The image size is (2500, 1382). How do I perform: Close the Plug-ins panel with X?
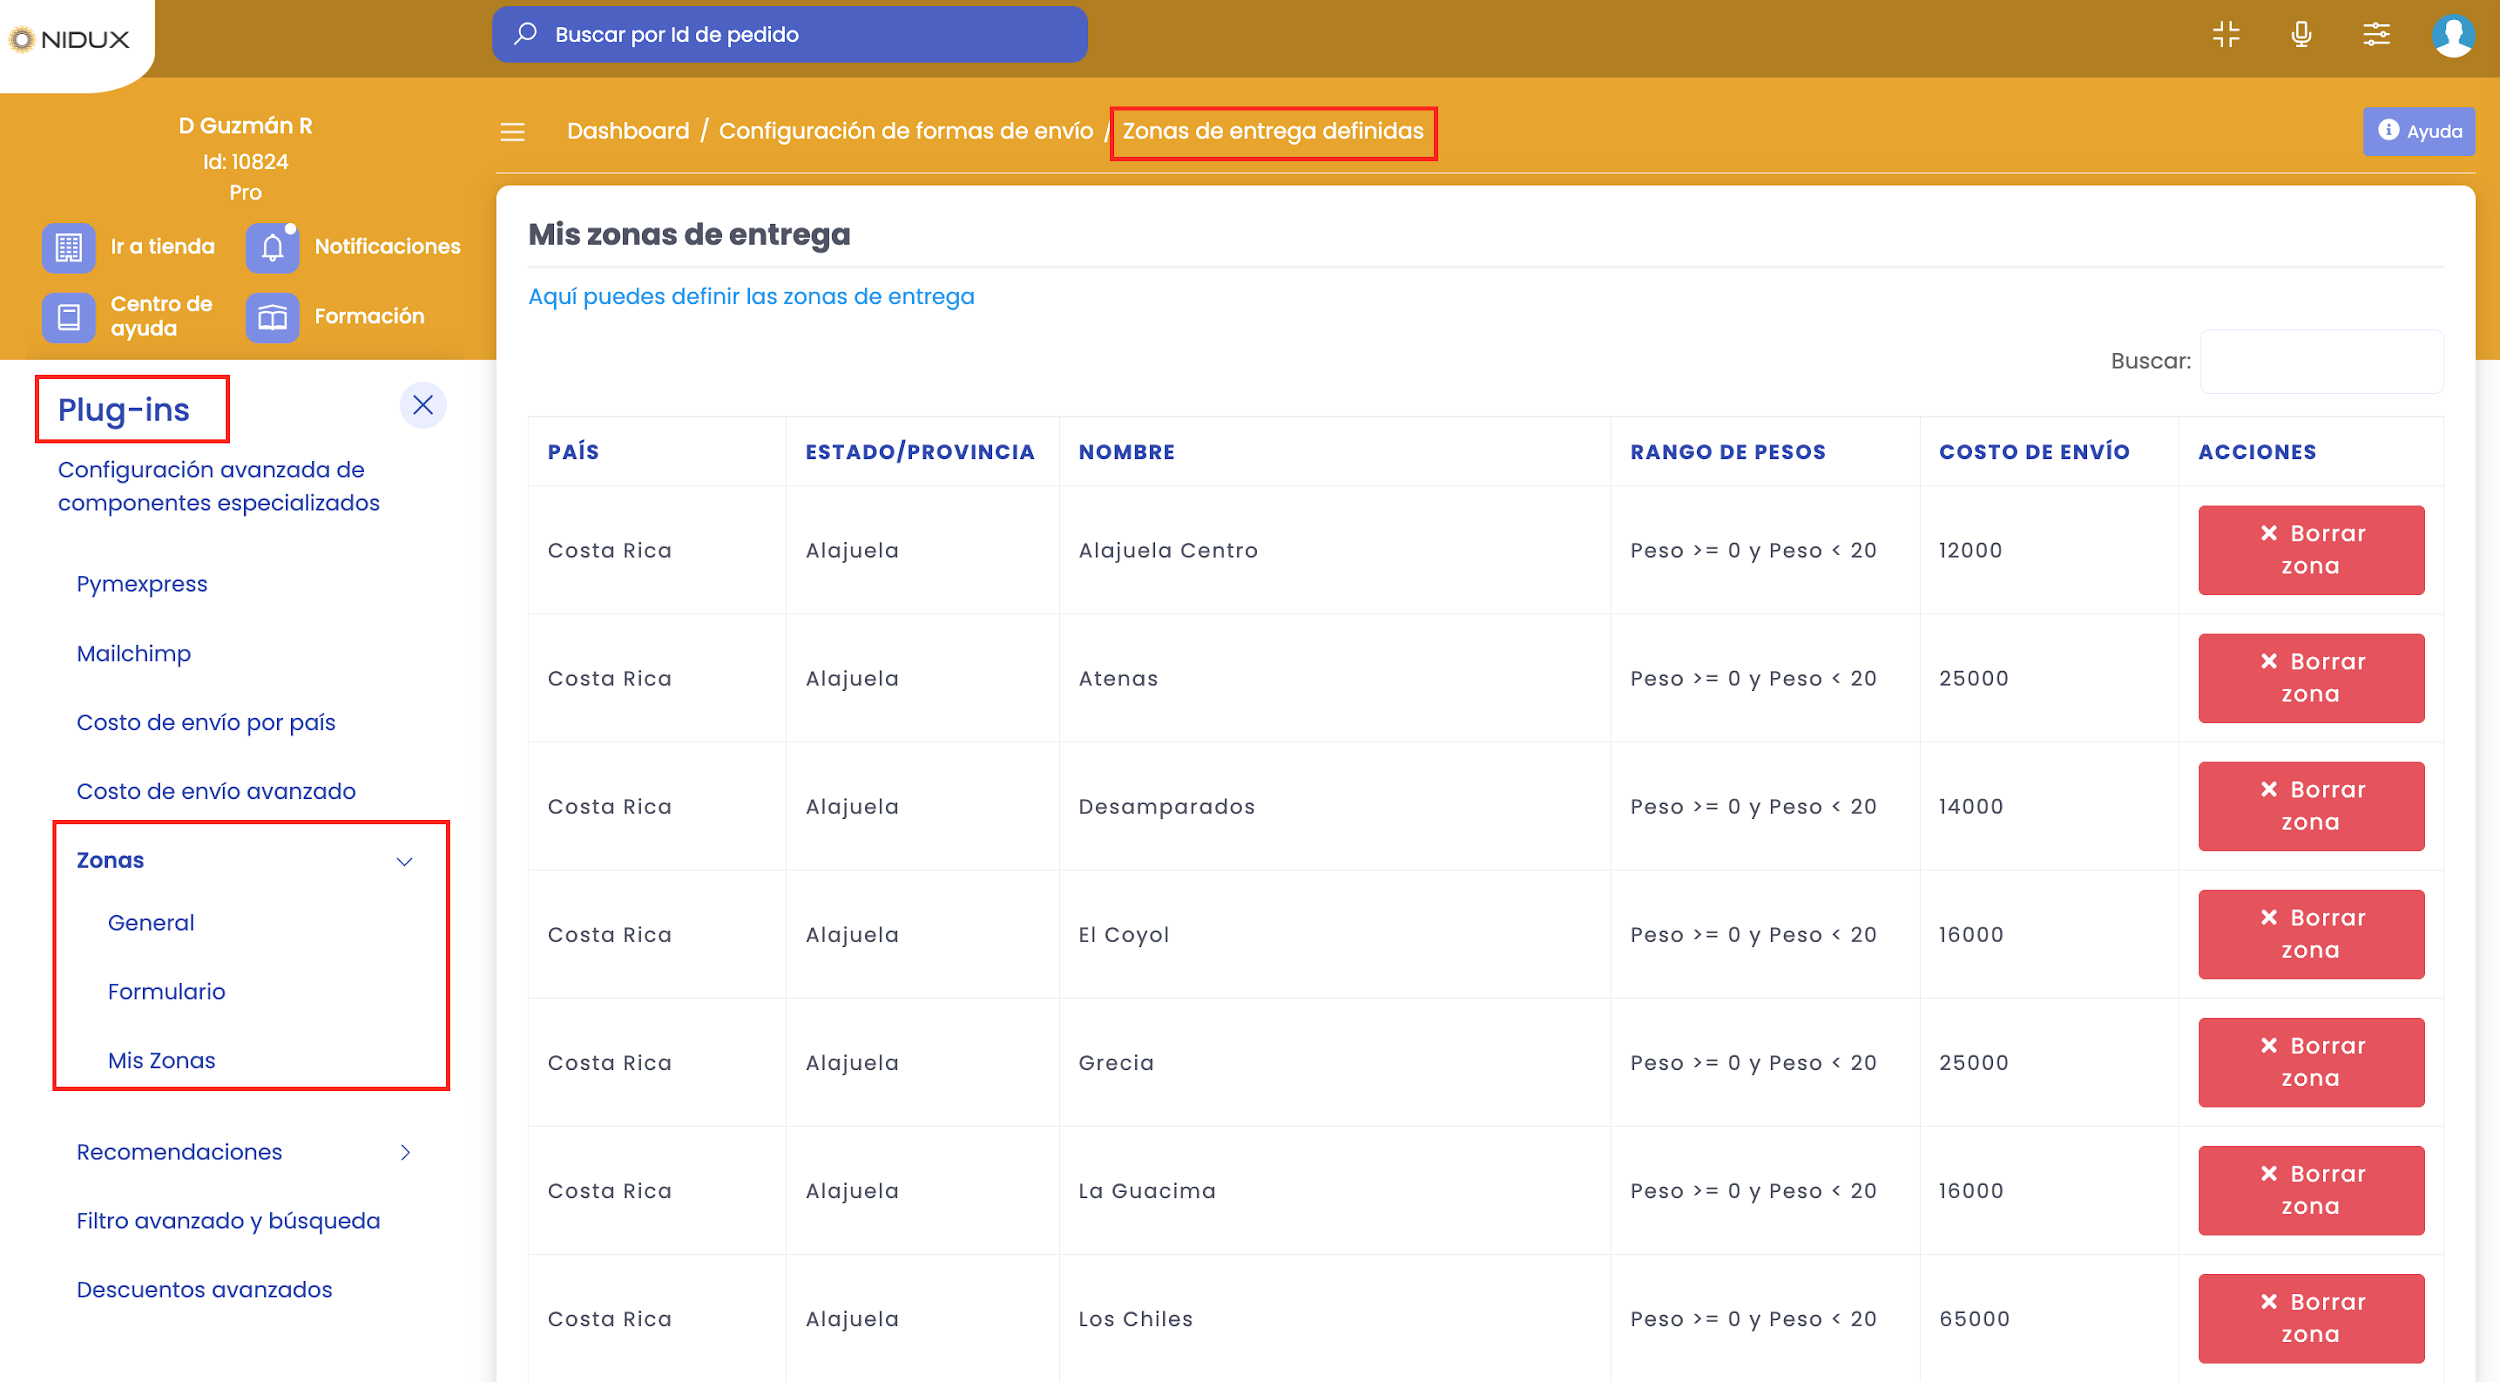coord(423,405)
